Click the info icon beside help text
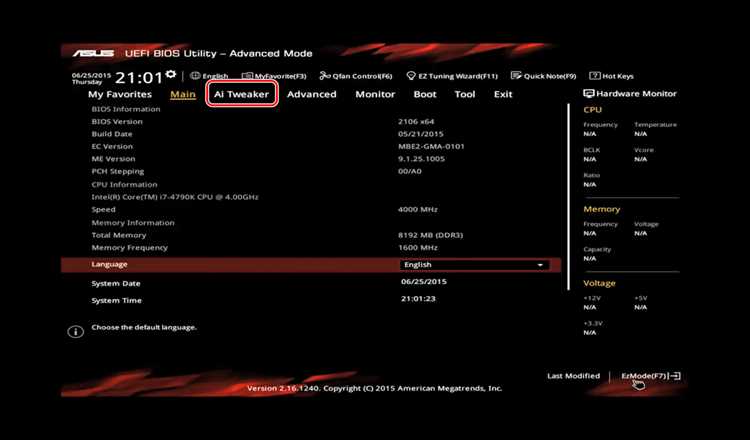This screenshot has width=750, height=440. [x=76, y=331]
